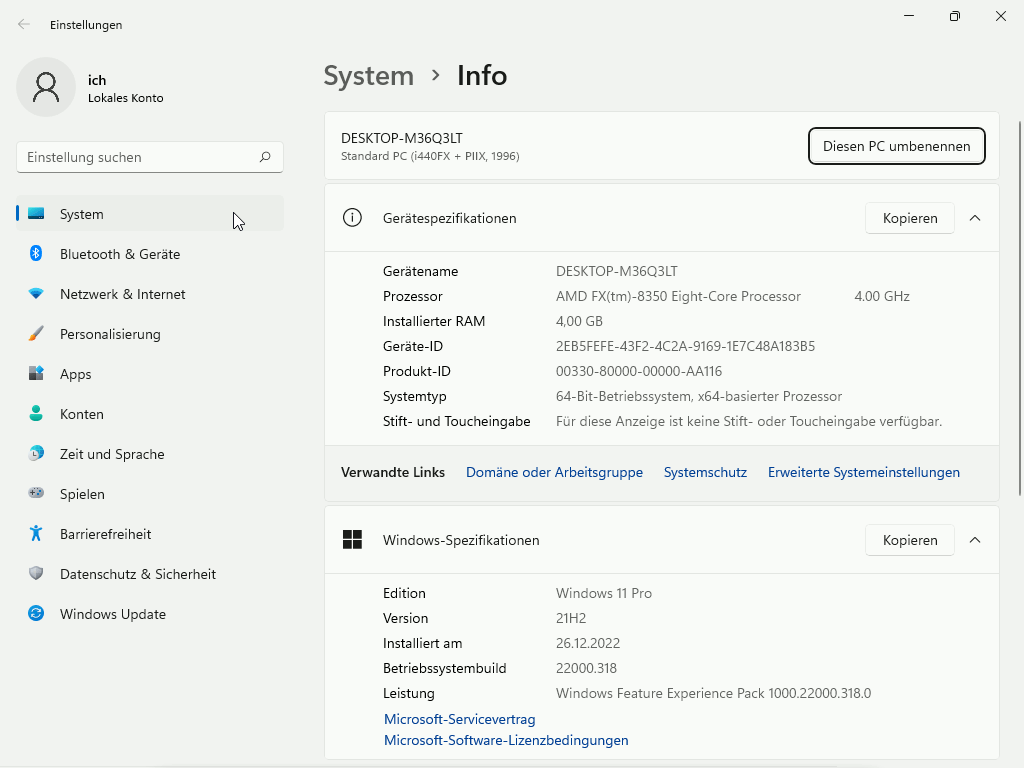Screen dimensions: 1024x768
Task: Open Netzwerk & Internet via its wifi icon
Action: 36,294
